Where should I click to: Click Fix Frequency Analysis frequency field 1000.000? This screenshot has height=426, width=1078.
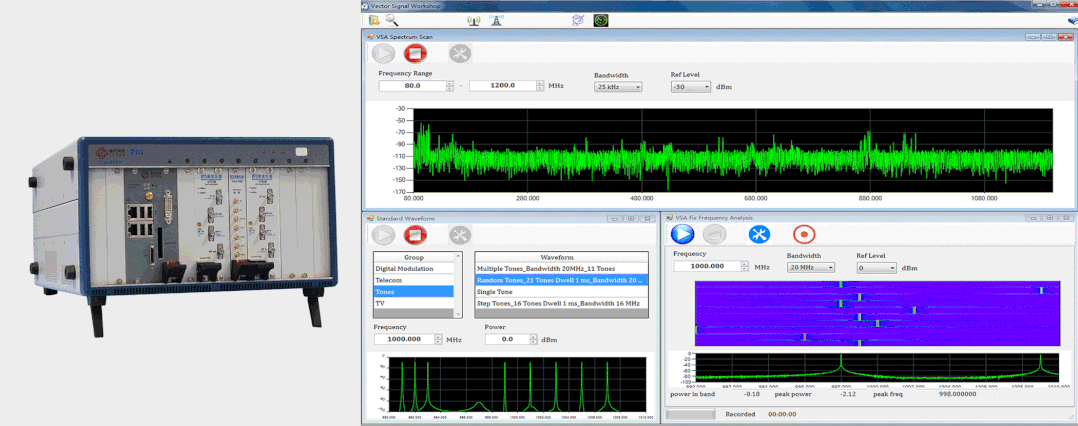pyautogui.click(x=707, y=266)
